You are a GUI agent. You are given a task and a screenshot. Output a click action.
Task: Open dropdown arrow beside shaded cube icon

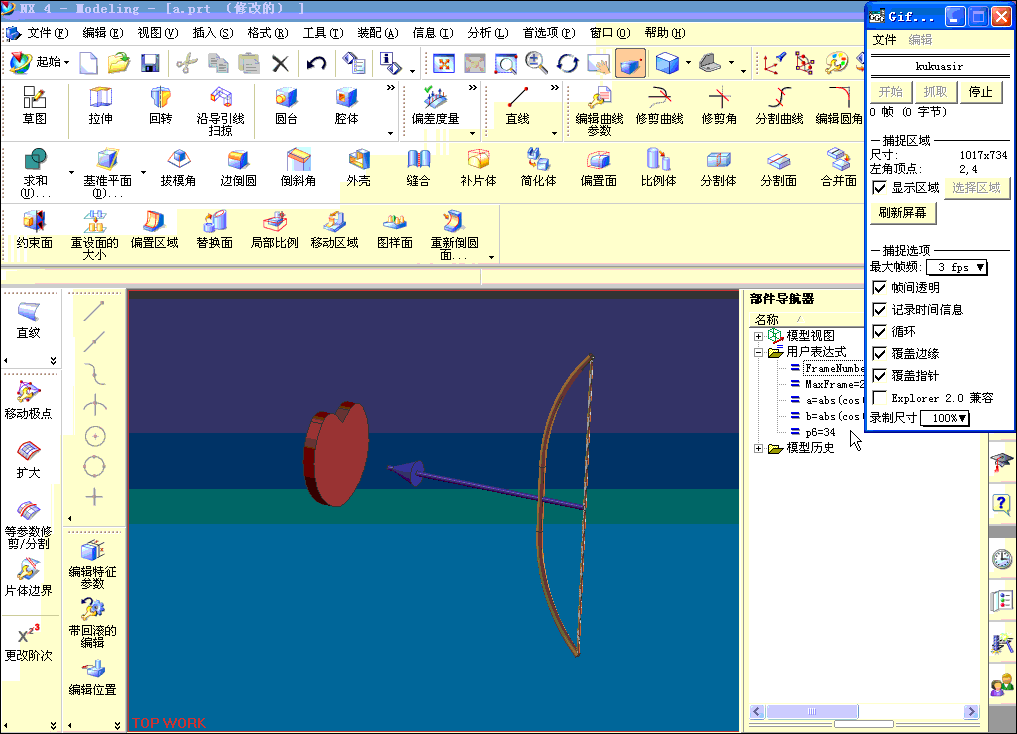point(688,64)
